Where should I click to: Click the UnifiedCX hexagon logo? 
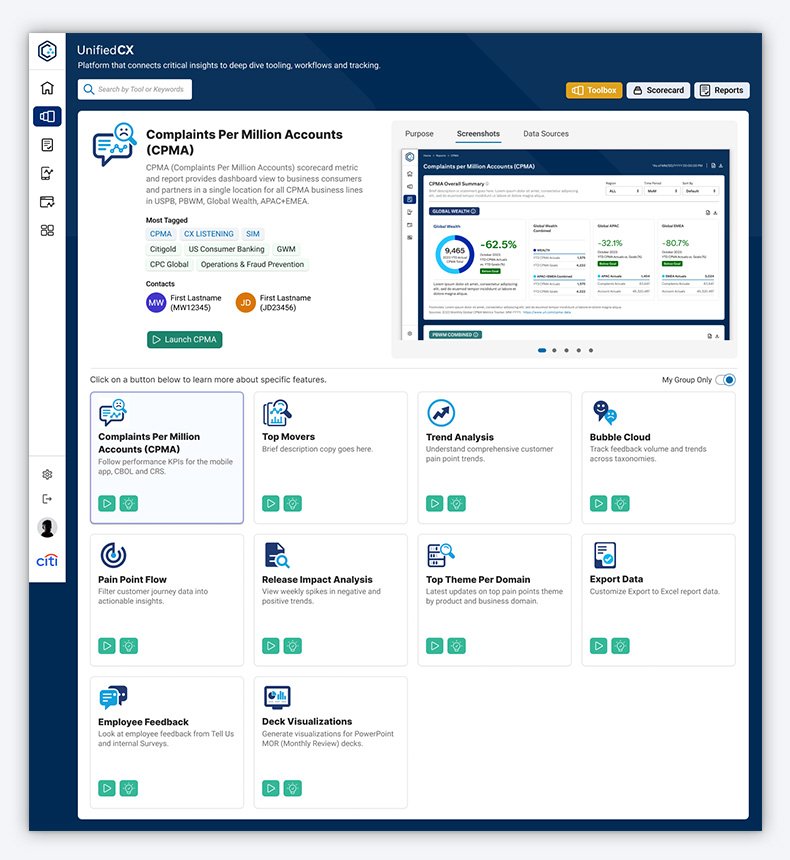(47, 51)
